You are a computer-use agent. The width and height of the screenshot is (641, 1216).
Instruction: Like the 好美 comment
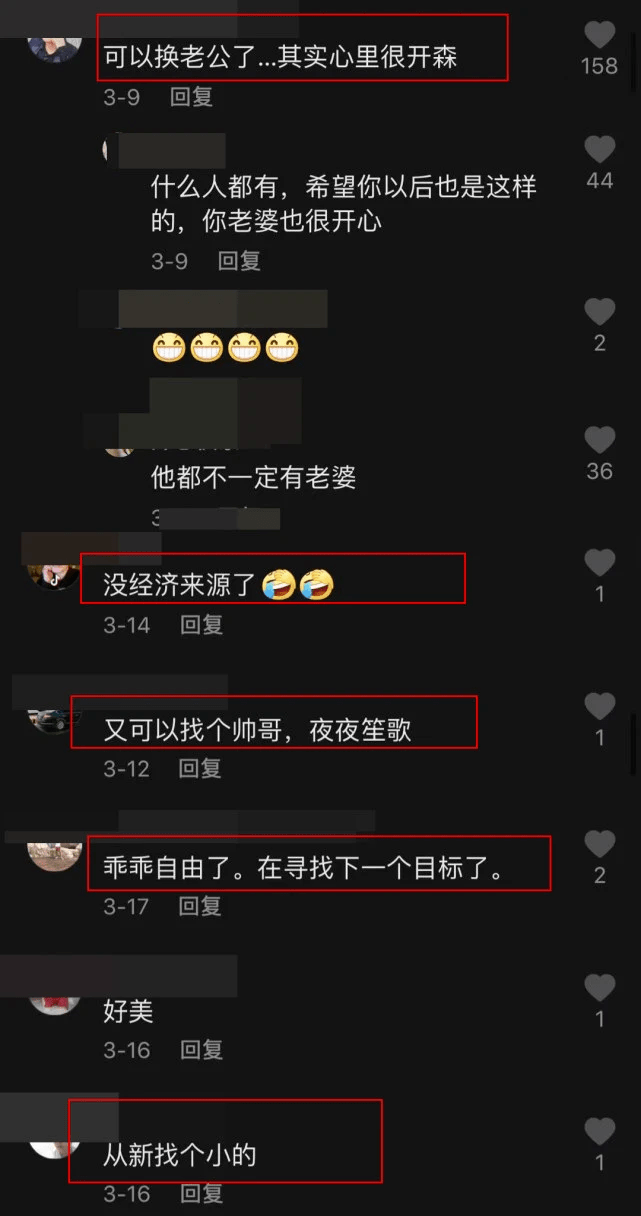coord(600,988)
